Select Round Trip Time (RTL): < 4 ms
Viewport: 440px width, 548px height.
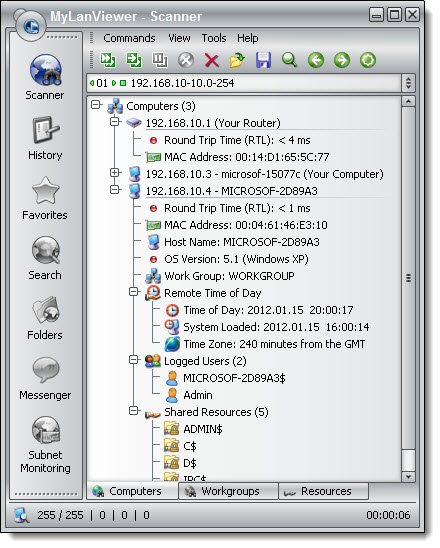pos(237,140)
